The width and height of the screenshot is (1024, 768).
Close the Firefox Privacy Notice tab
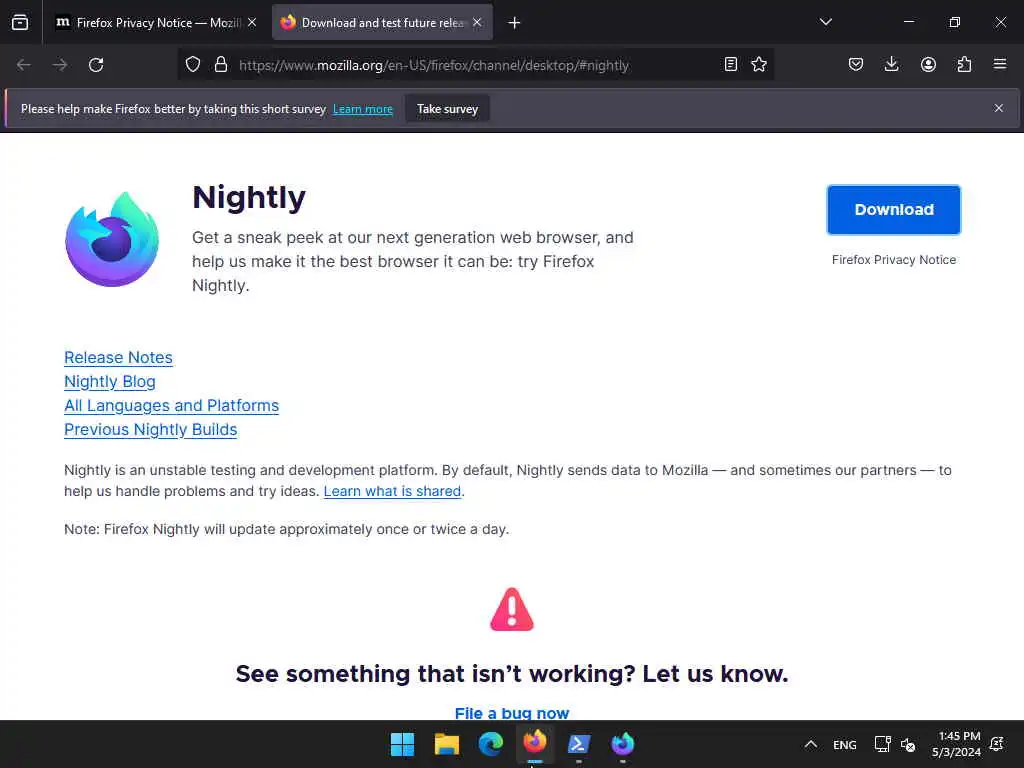(x=252, y=22)
